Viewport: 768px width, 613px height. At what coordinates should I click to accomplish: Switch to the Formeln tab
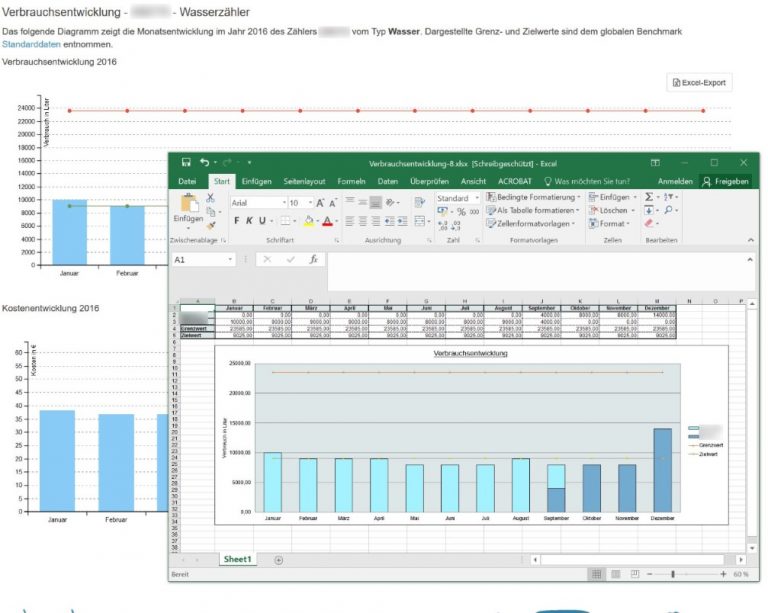pyautogui.click(x=351, y=181)
